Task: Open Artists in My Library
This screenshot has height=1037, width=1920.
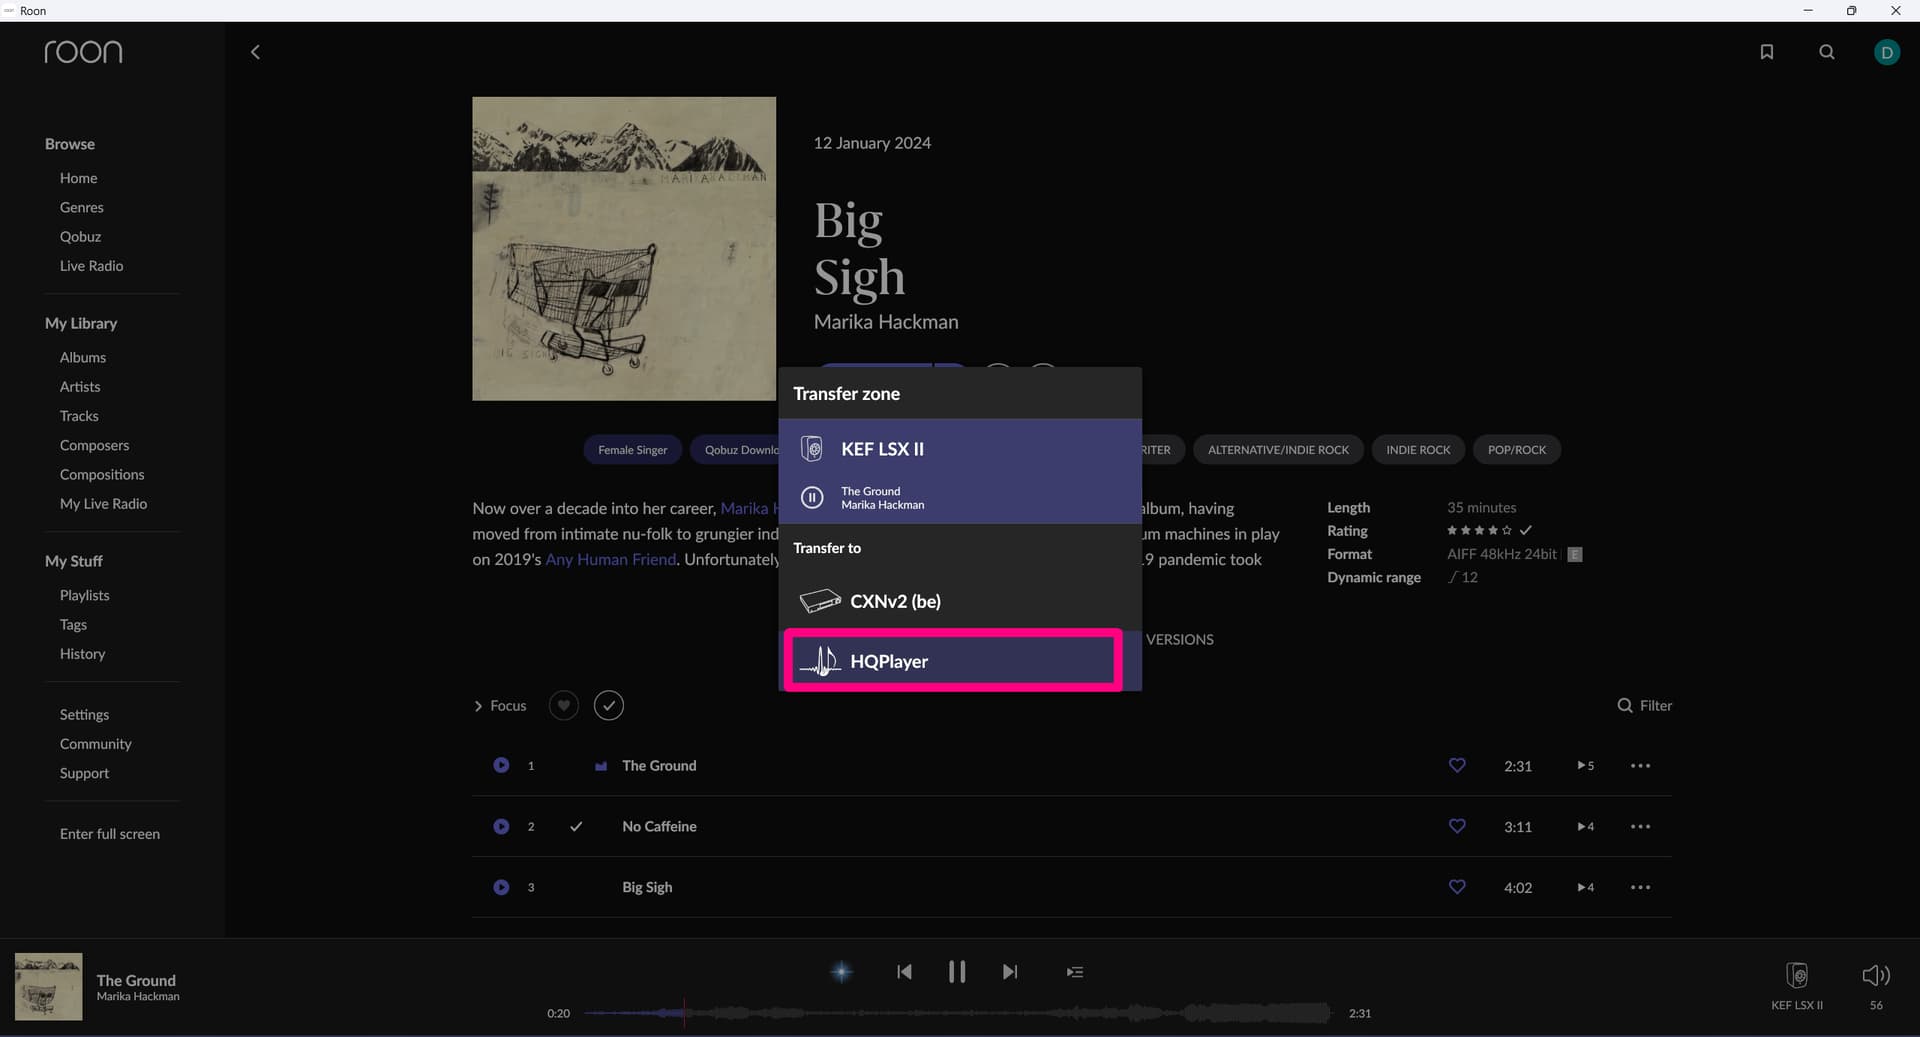Action: pyautogui.click(x=80, y=386)
